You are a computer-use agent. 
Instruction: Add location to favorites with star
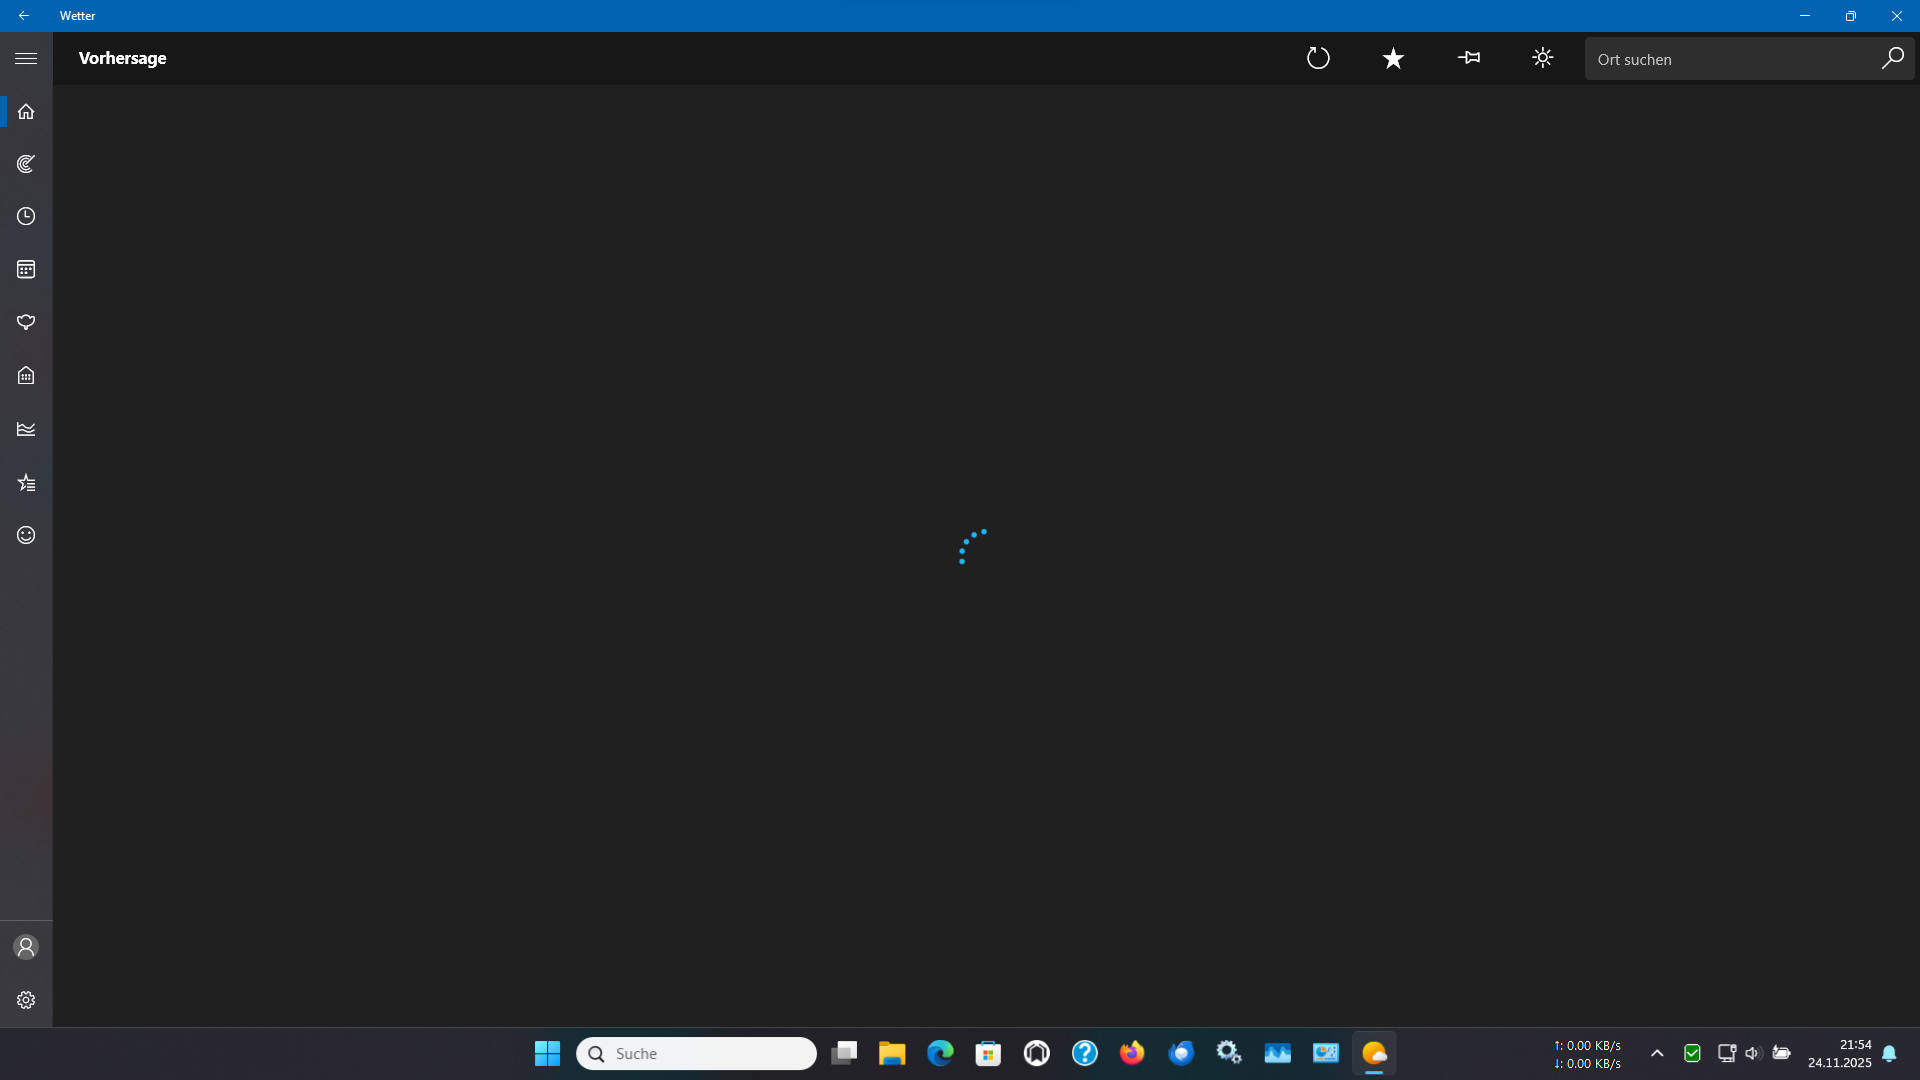1393,58
